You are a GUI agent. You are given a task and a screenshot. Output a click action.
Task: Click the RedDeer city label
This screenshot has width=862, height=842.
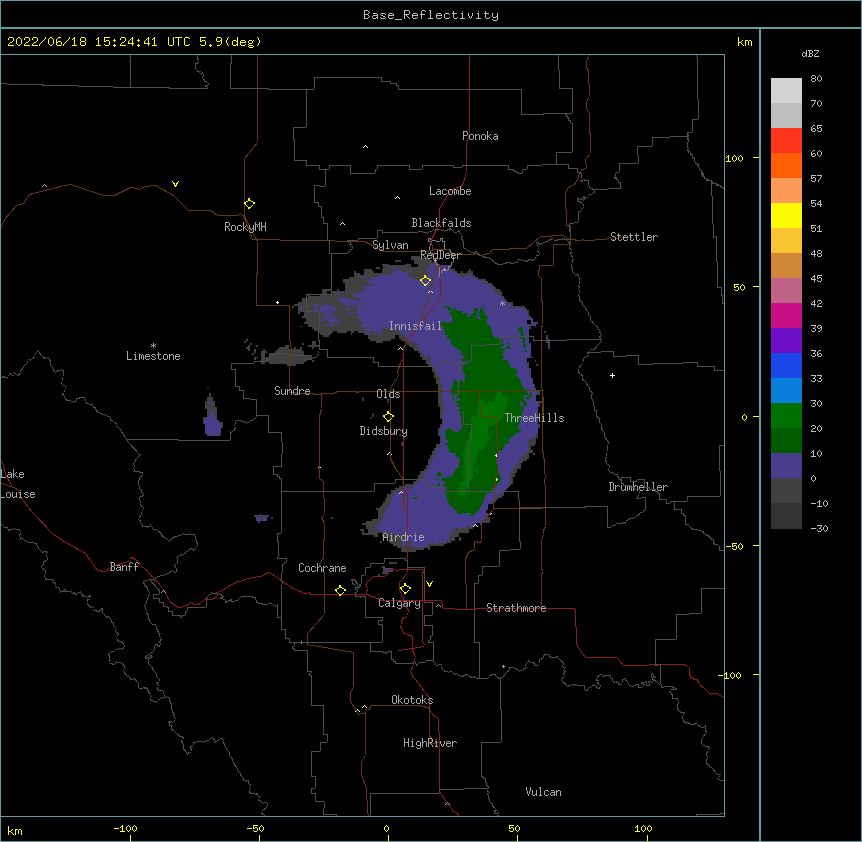pos(440,255)
